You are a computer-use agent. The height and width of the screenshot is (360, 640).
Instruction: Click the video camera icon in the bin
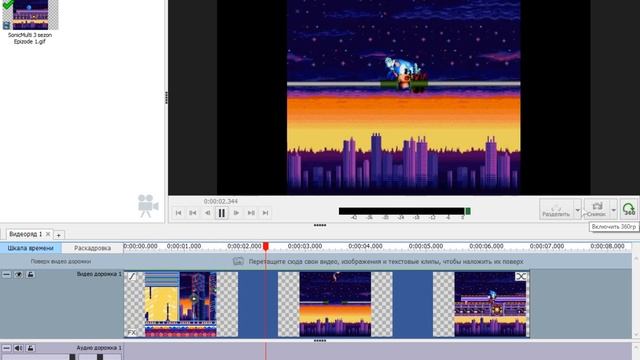(148, 205)
